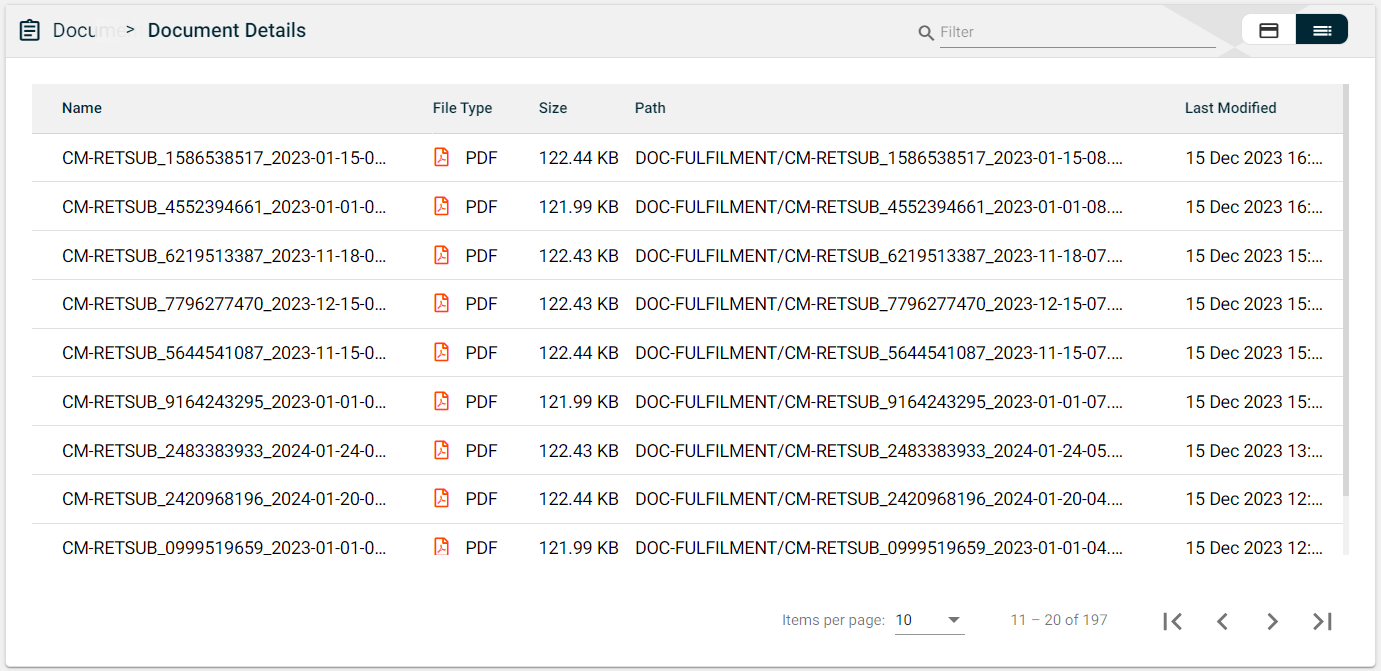This screenshot has width=1381, height=671.
Task: Switch to card view layout
Action: pos(1268,30)
